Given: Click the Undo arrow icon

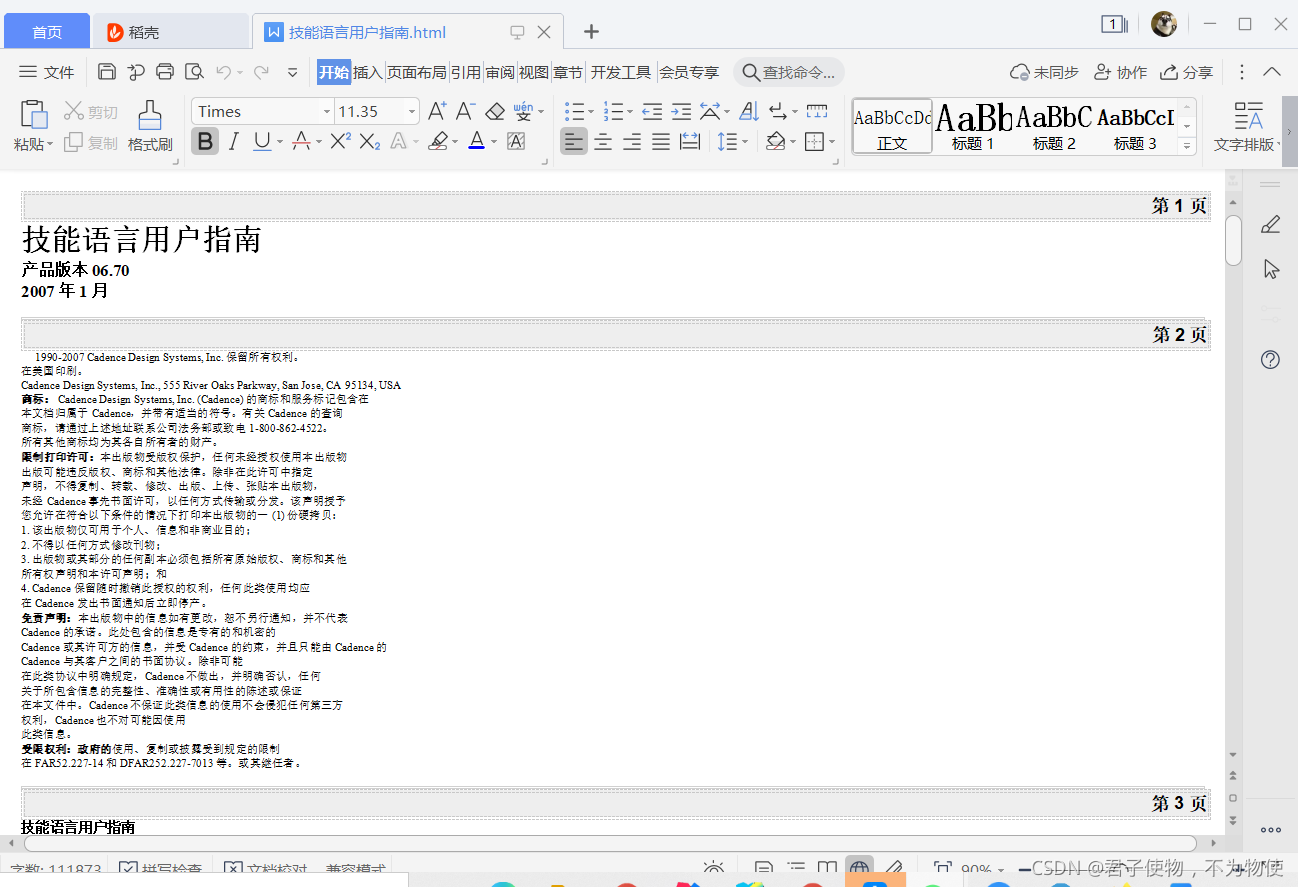Looking at the screenshot, I should coord(224,72).
